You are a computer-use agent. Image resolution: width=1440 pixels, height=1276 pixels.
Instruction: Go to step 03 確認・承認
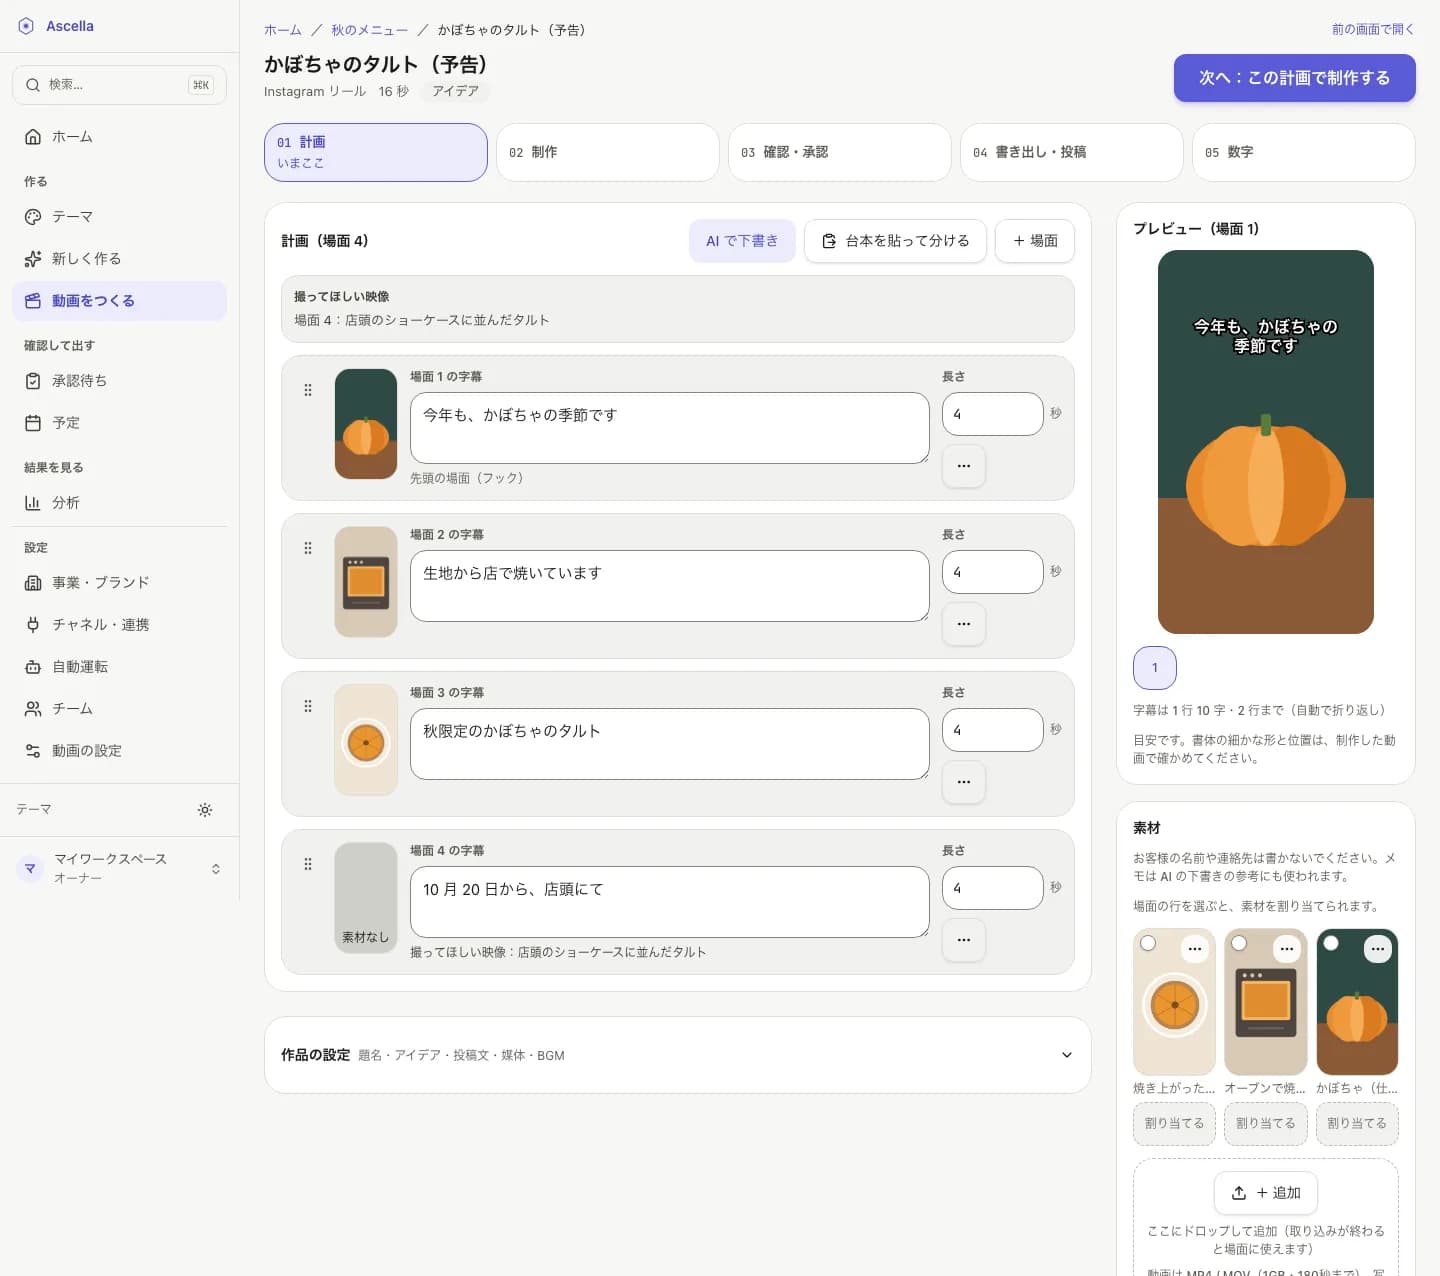[x=840, y=152]
